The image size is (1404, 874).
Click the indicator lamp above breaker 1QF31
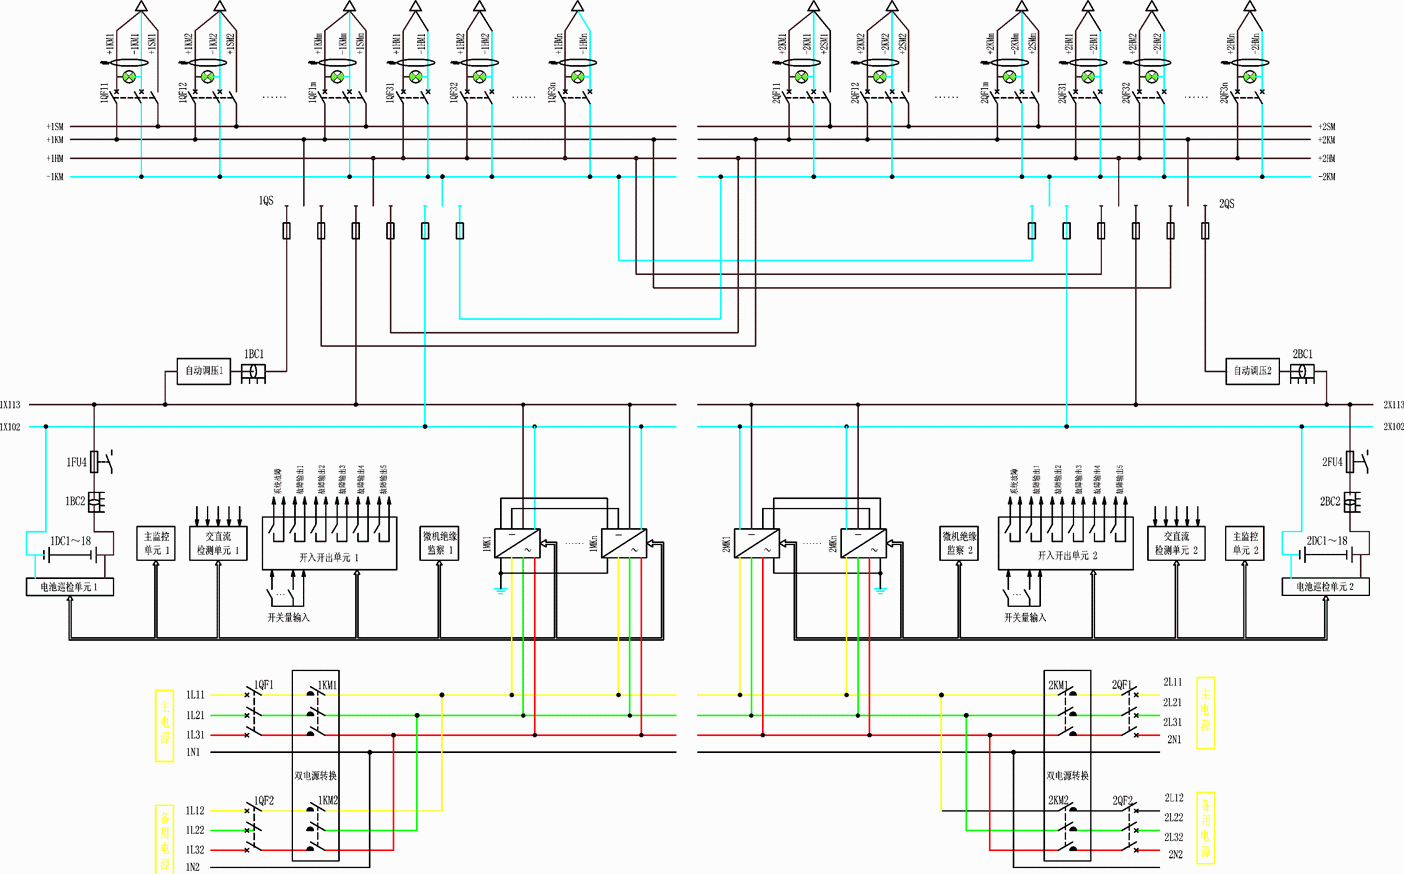415,76
